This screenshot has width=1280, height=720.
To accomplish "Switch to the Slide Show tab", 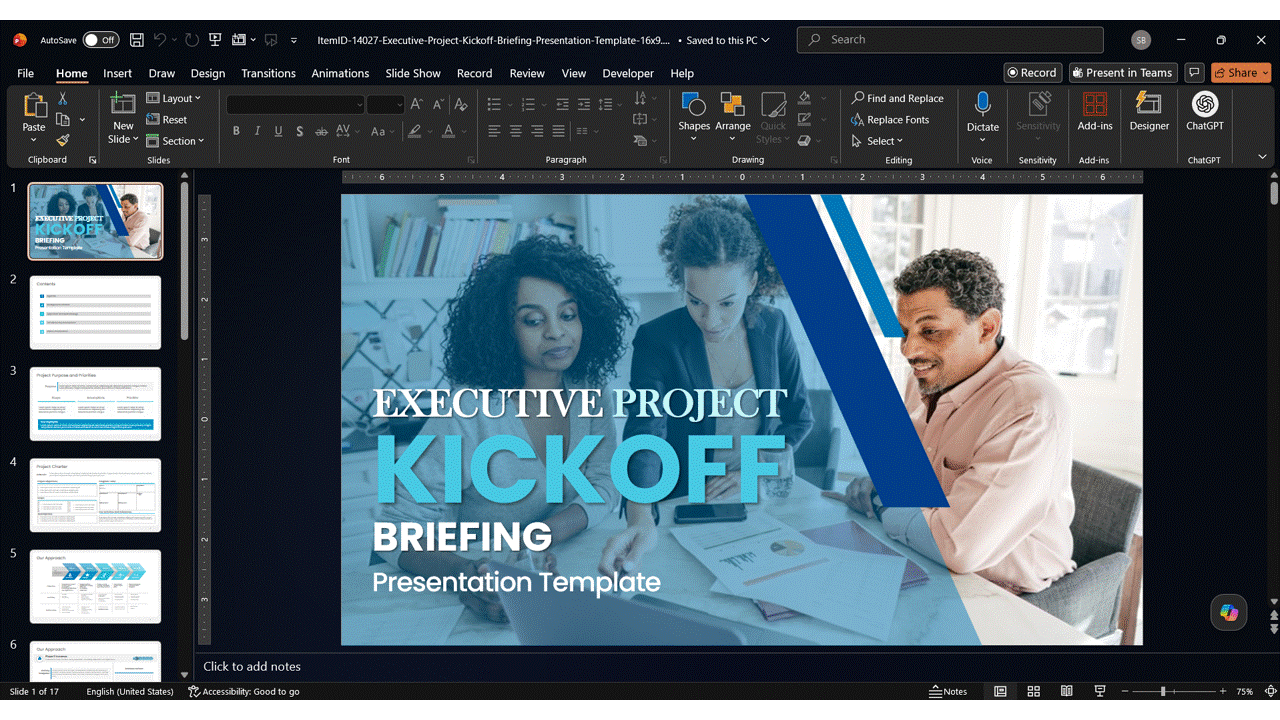I will pos(413,73).
